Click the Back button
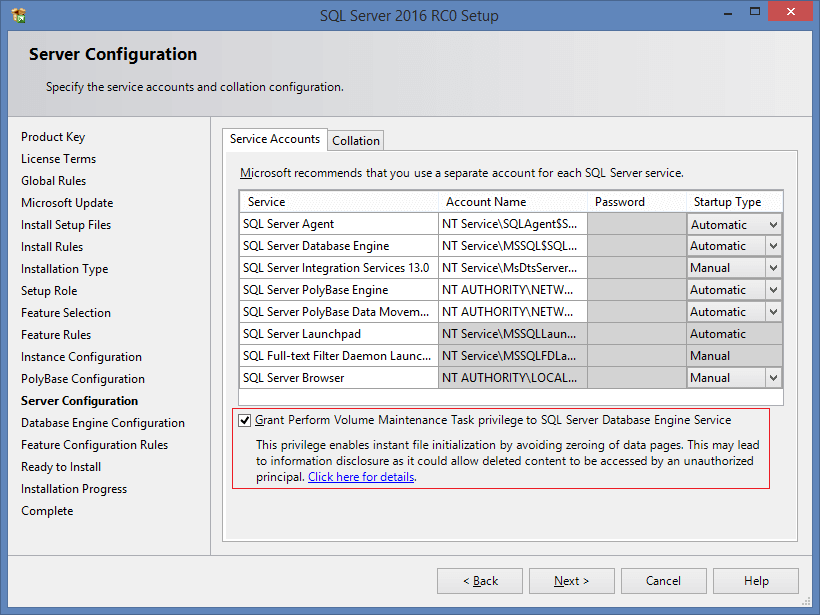This screenshot has height=615, width=820. point(479,581)
